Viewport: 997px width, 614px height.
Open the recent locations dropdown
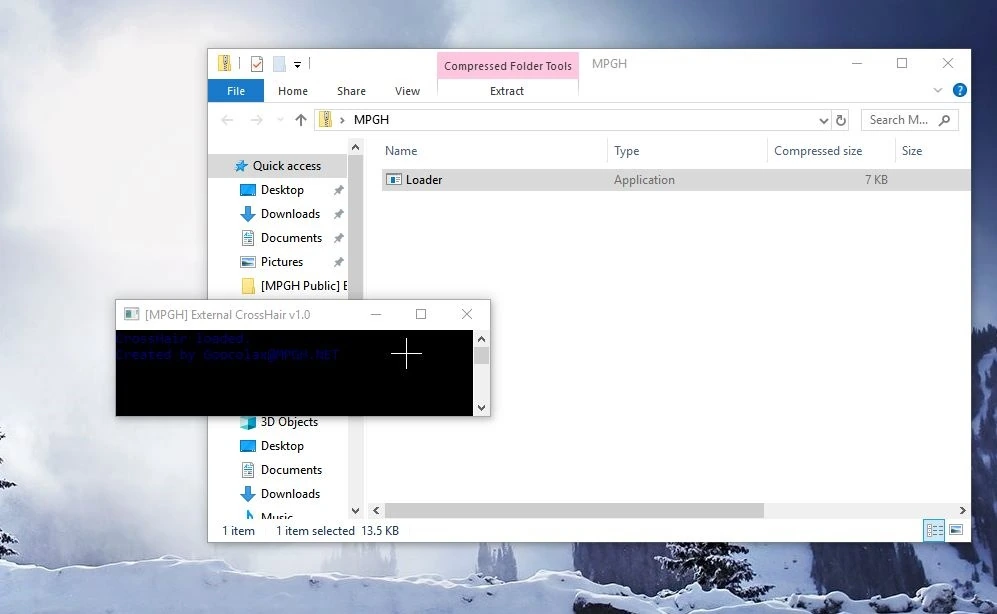[280, 119]
